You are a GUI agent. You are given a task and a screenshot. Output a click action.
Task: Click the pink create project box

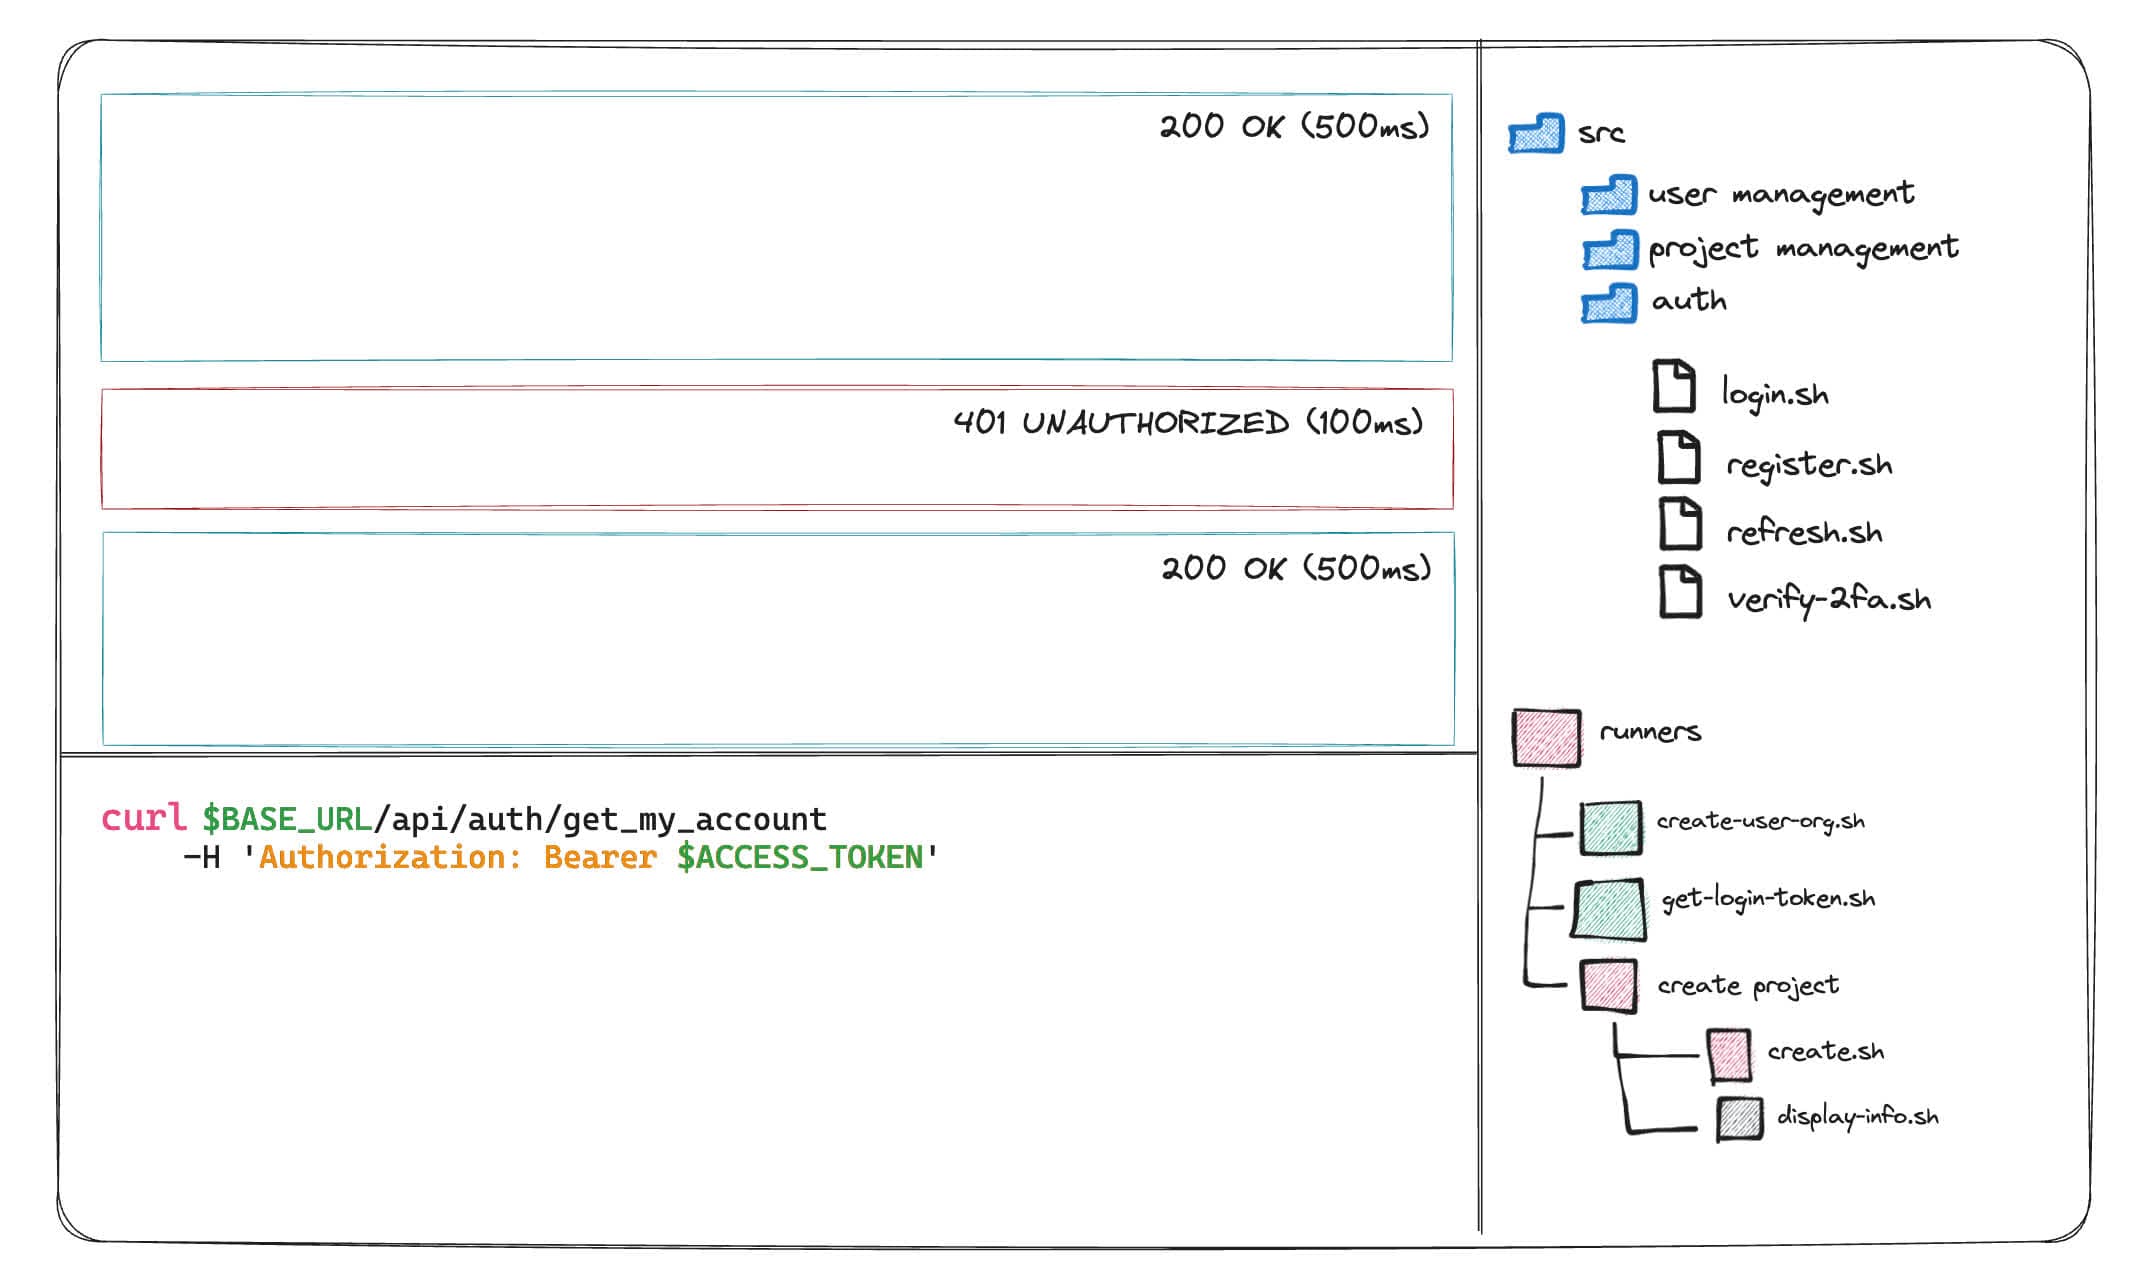(1609, 986)
